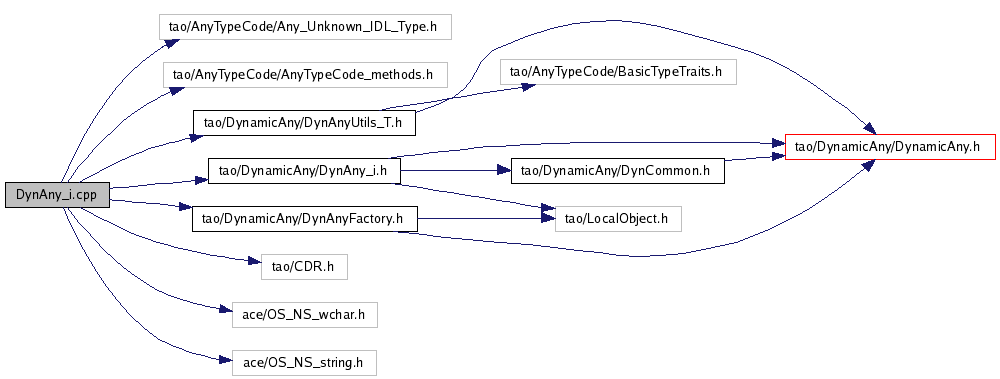This screenshot has width=1000, height=379.
Task: Click the DynAny_i.cpp root node
Action: coord(57,195)
